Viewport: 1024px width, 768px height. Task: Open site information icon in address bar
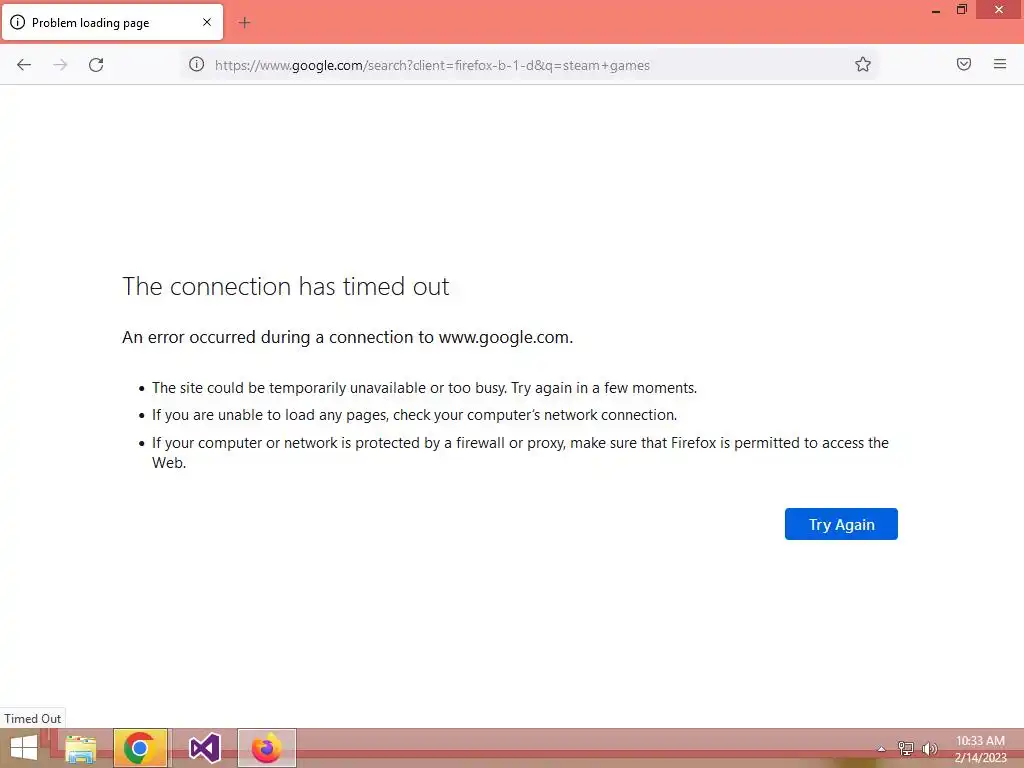(x=197, y=65)
